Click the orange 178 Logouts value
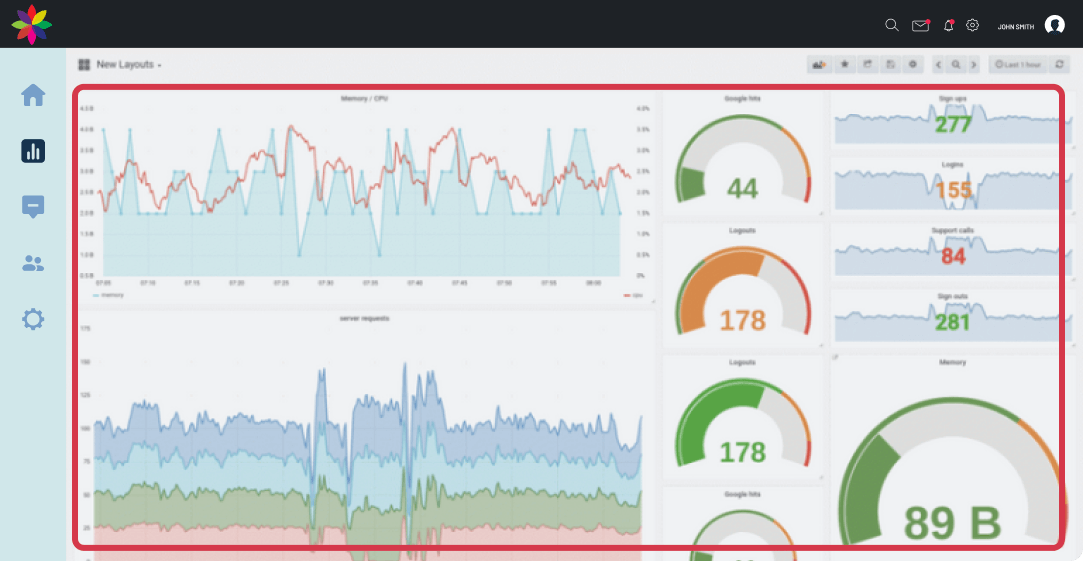 tap(742, 321)
